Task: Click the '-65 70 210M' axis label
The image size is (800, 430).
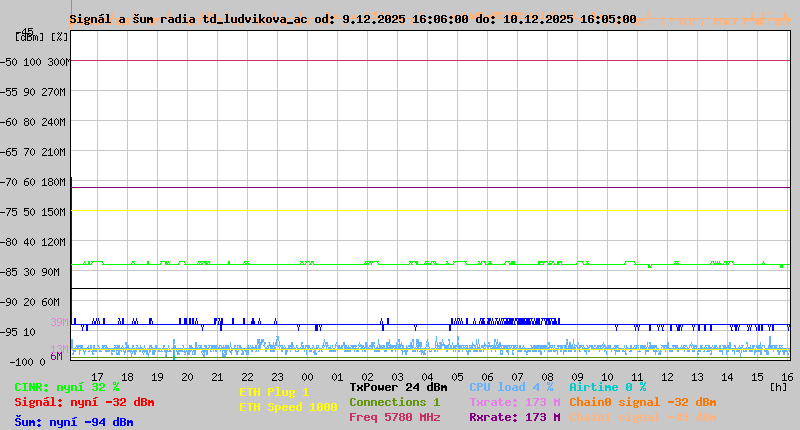Action: coord(33,152)
